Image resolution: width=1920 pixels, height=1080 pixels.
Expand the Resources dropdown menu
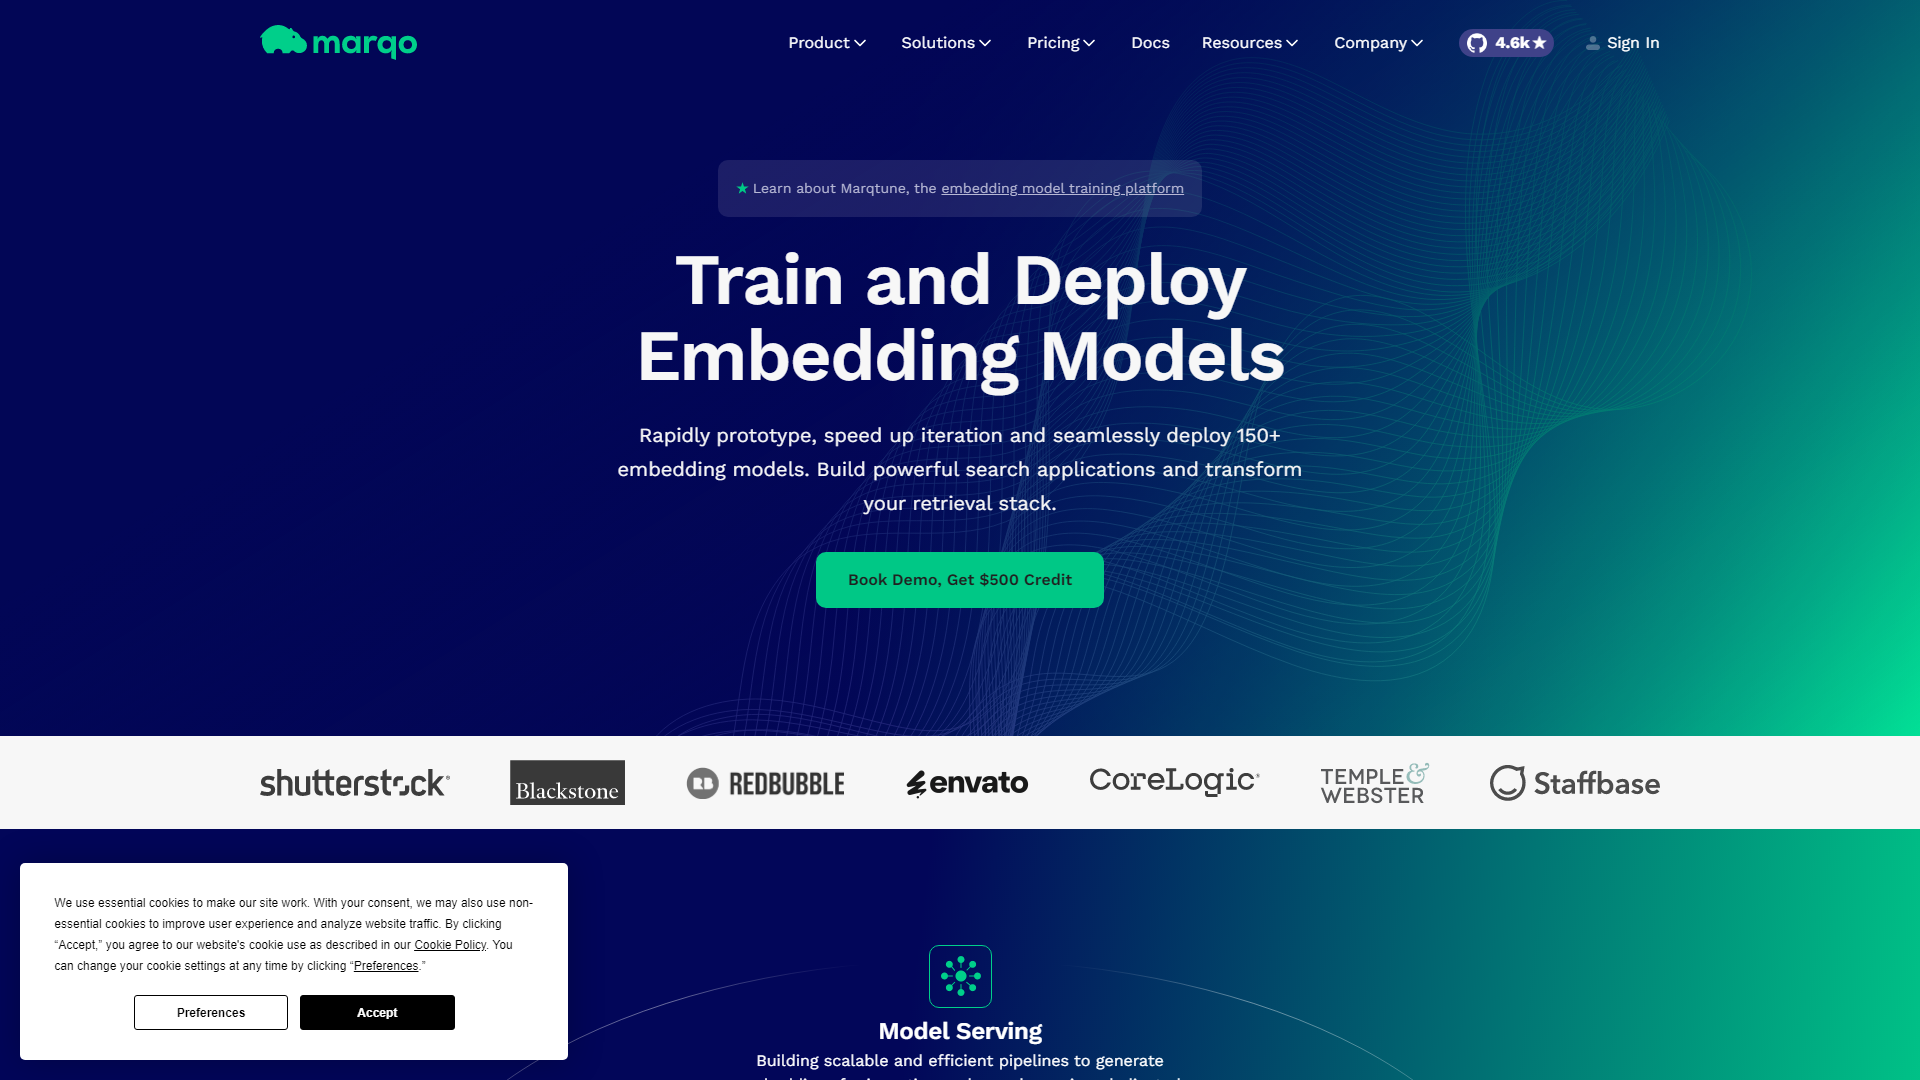[x=1249, y=42]
